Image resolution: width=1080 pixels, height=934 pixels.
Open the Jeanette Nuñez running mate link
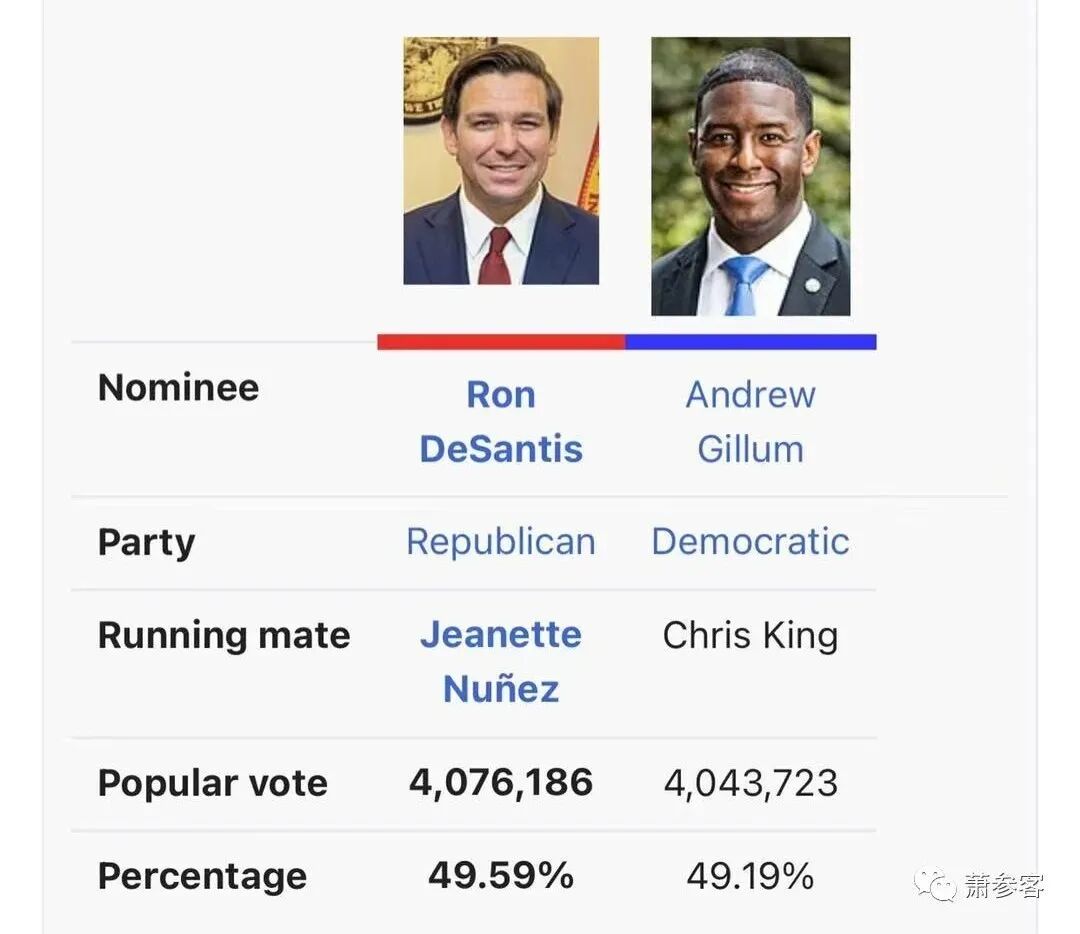tap(501, 662)
